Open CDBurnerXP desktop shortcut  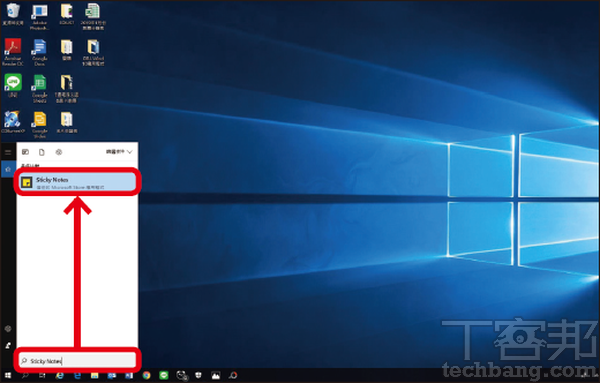tap(13, 122)
